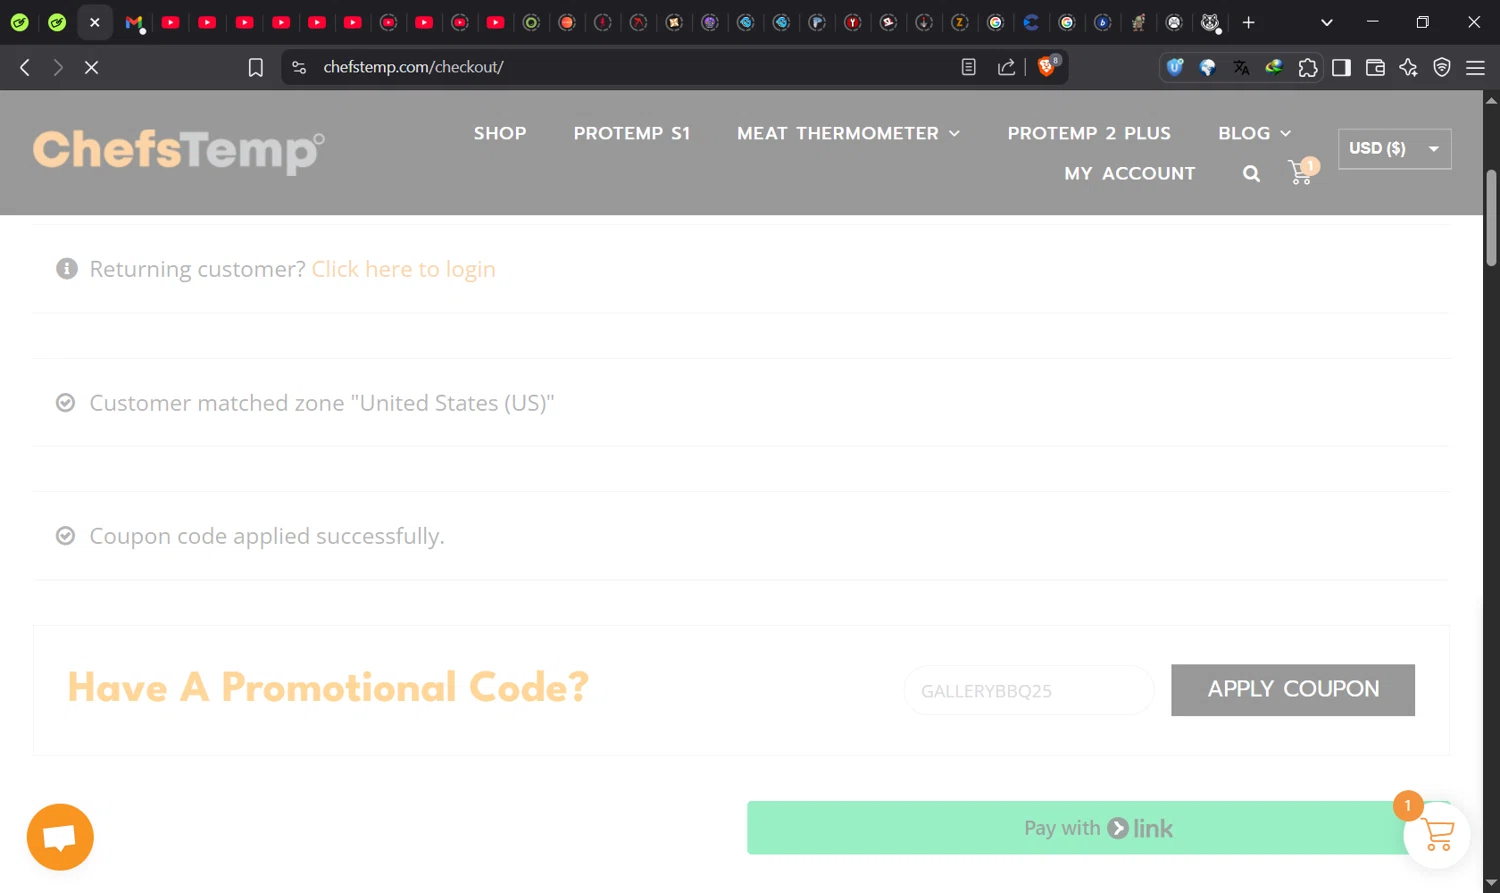Click 'Customer matched zone' notice text

click(322, 403)
